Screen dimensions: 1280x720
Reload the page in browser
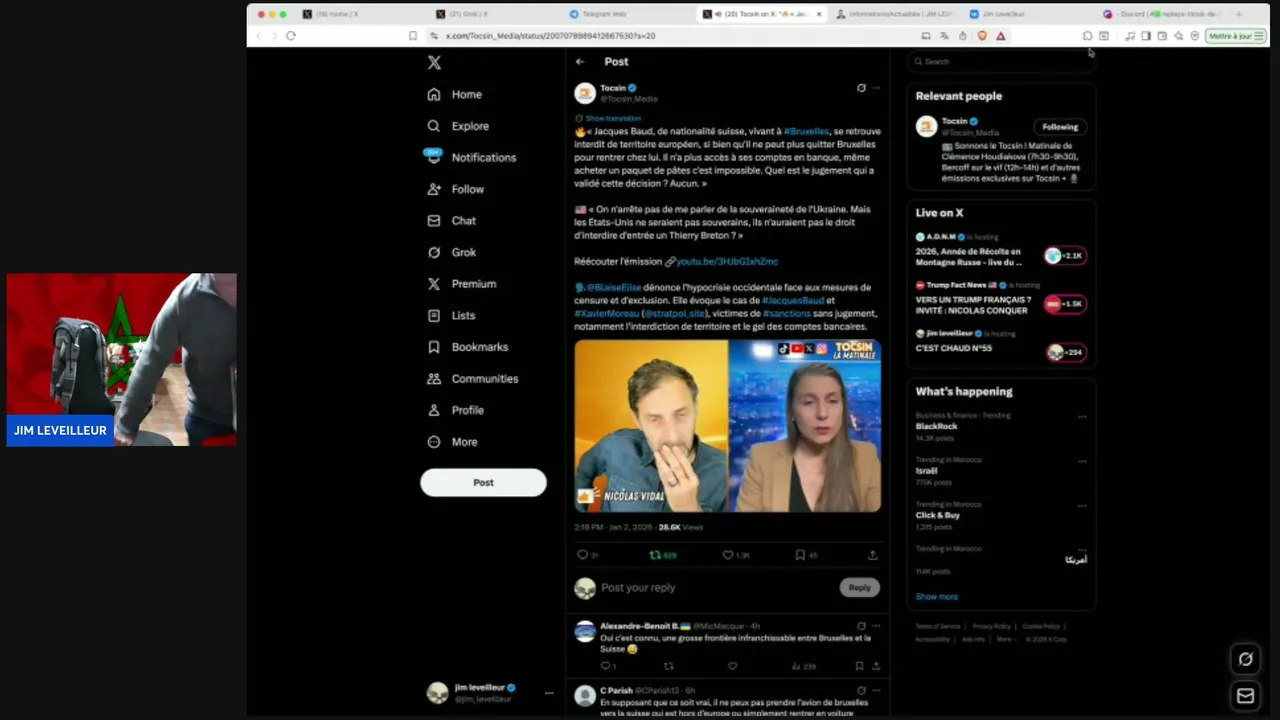291,36
